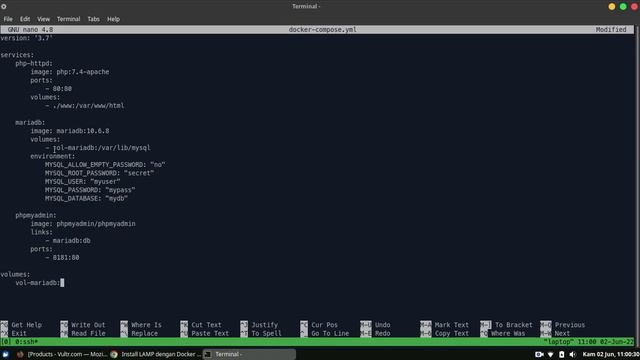
Task: Click the "php-httpd:" service line
Action: tap(34, 63)
